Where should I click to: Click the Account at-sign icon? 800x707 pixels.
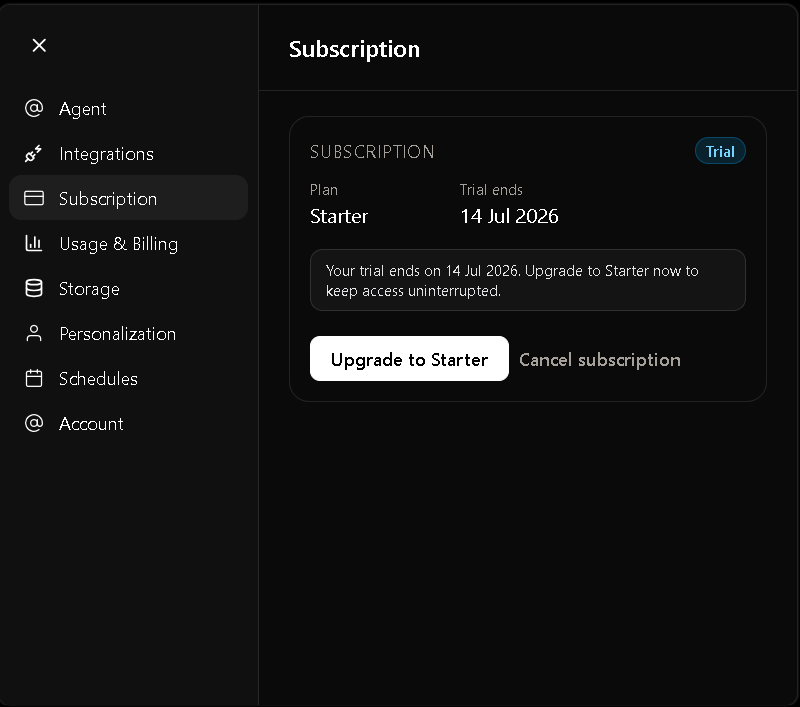[34, 423]
